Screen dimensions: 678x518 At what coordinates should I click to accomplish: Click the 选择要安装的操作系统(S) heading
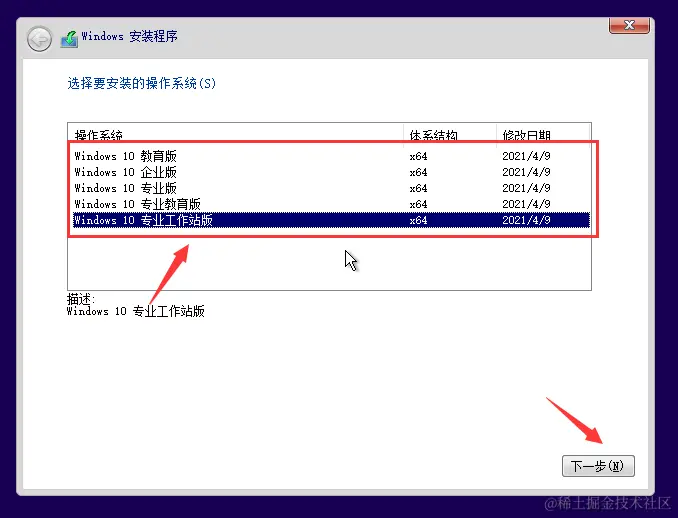click(x=141, y=83)
